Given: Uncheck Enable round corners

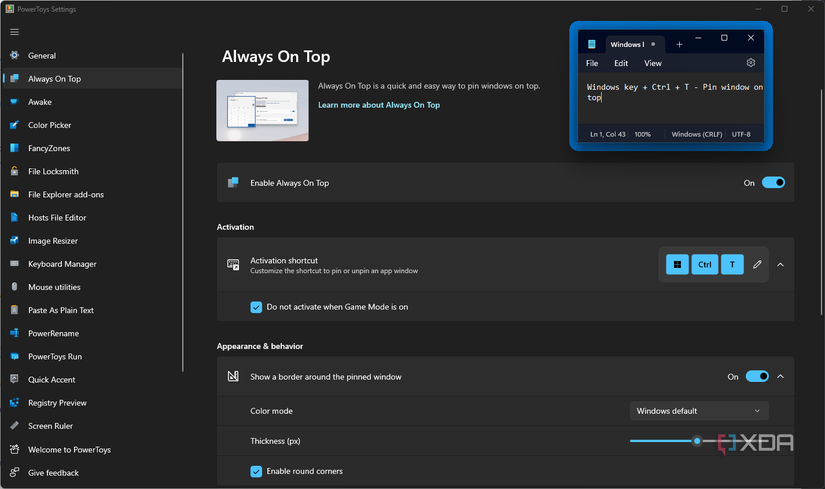Looking at the screenshot, I should pos(256,471).
